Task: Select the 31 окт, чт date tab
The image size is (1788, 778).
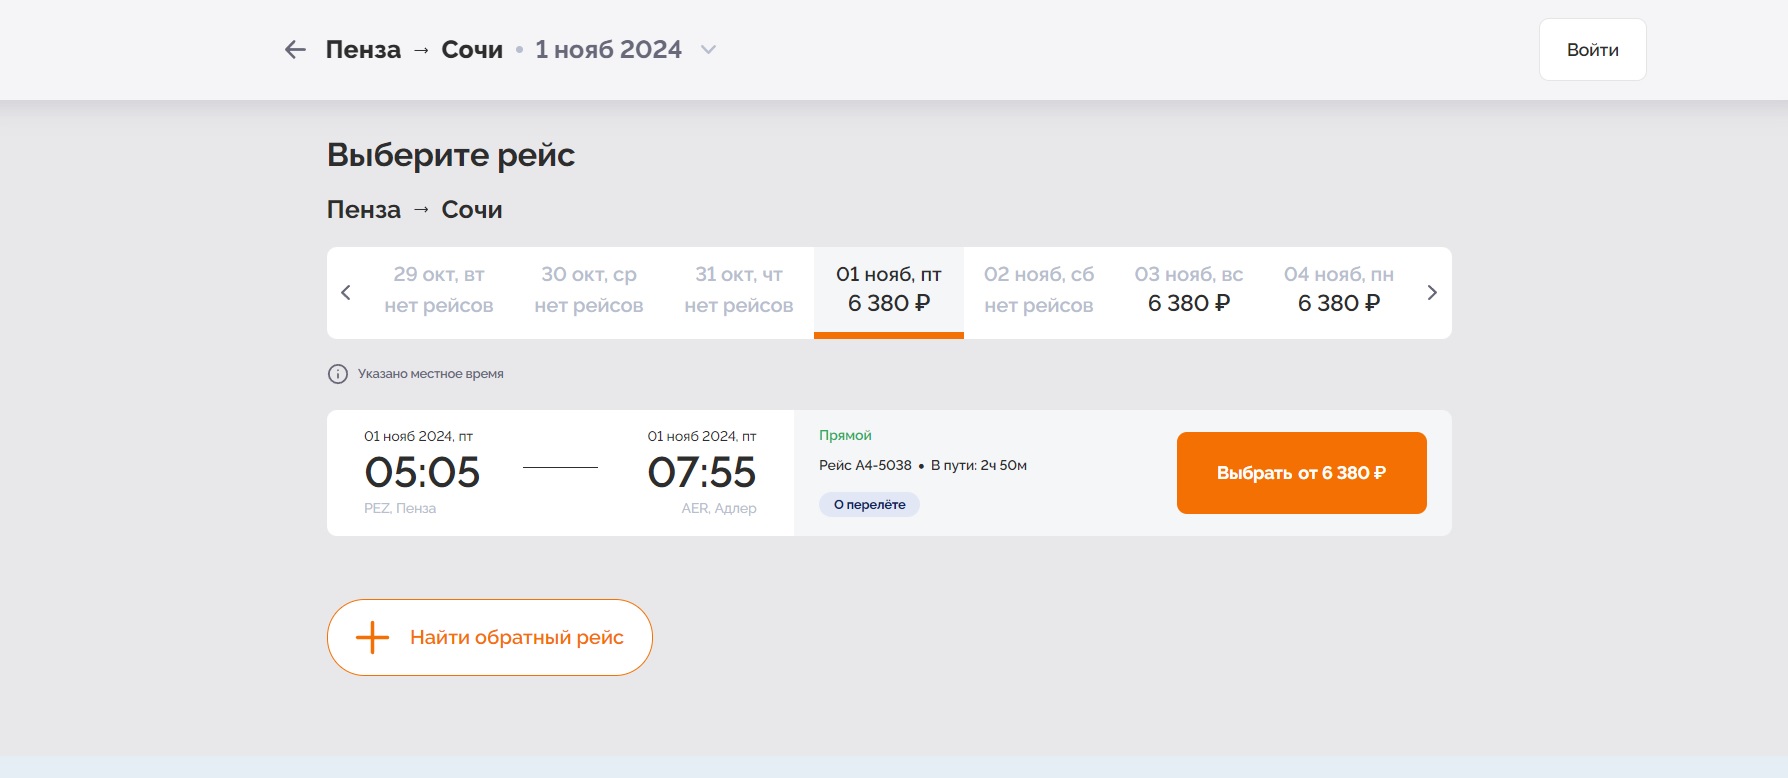Action: (739, 290)
